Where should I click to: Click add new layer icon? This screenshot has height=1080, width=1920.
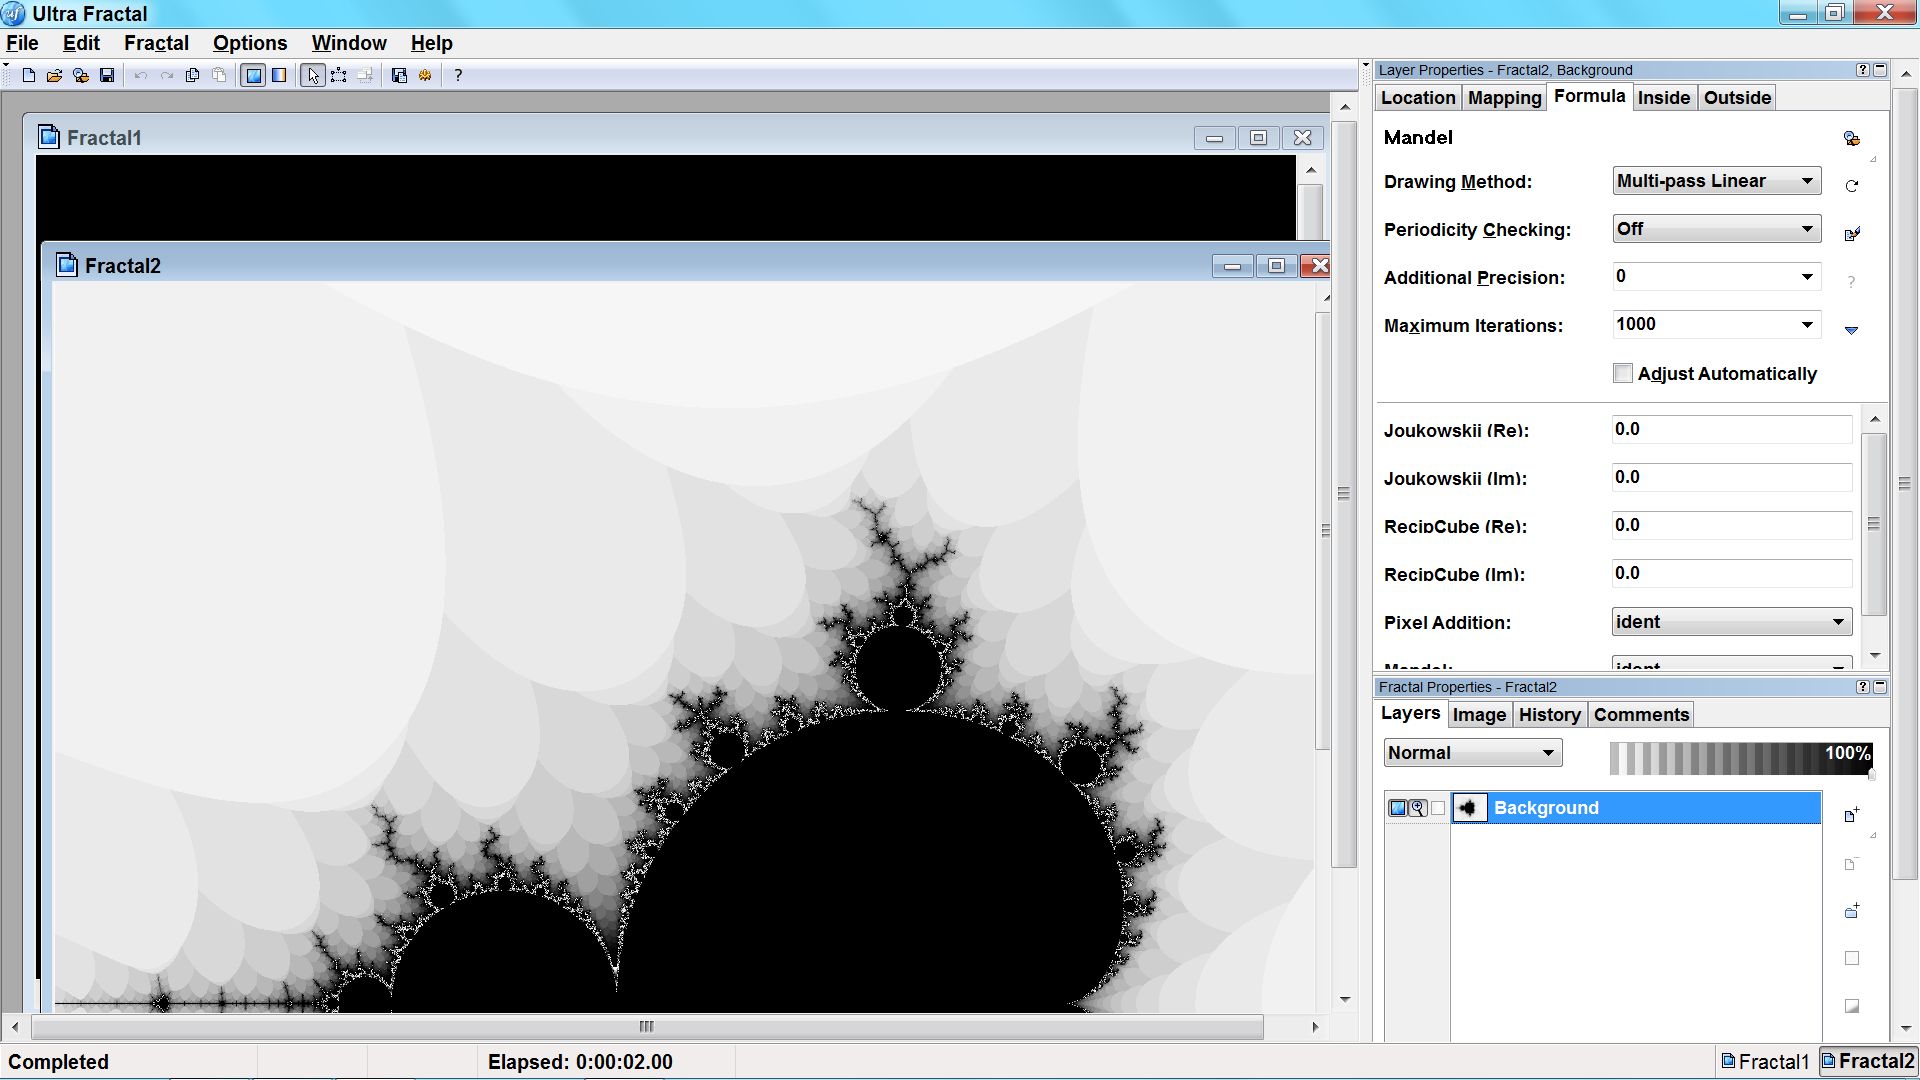[1852, 815]
